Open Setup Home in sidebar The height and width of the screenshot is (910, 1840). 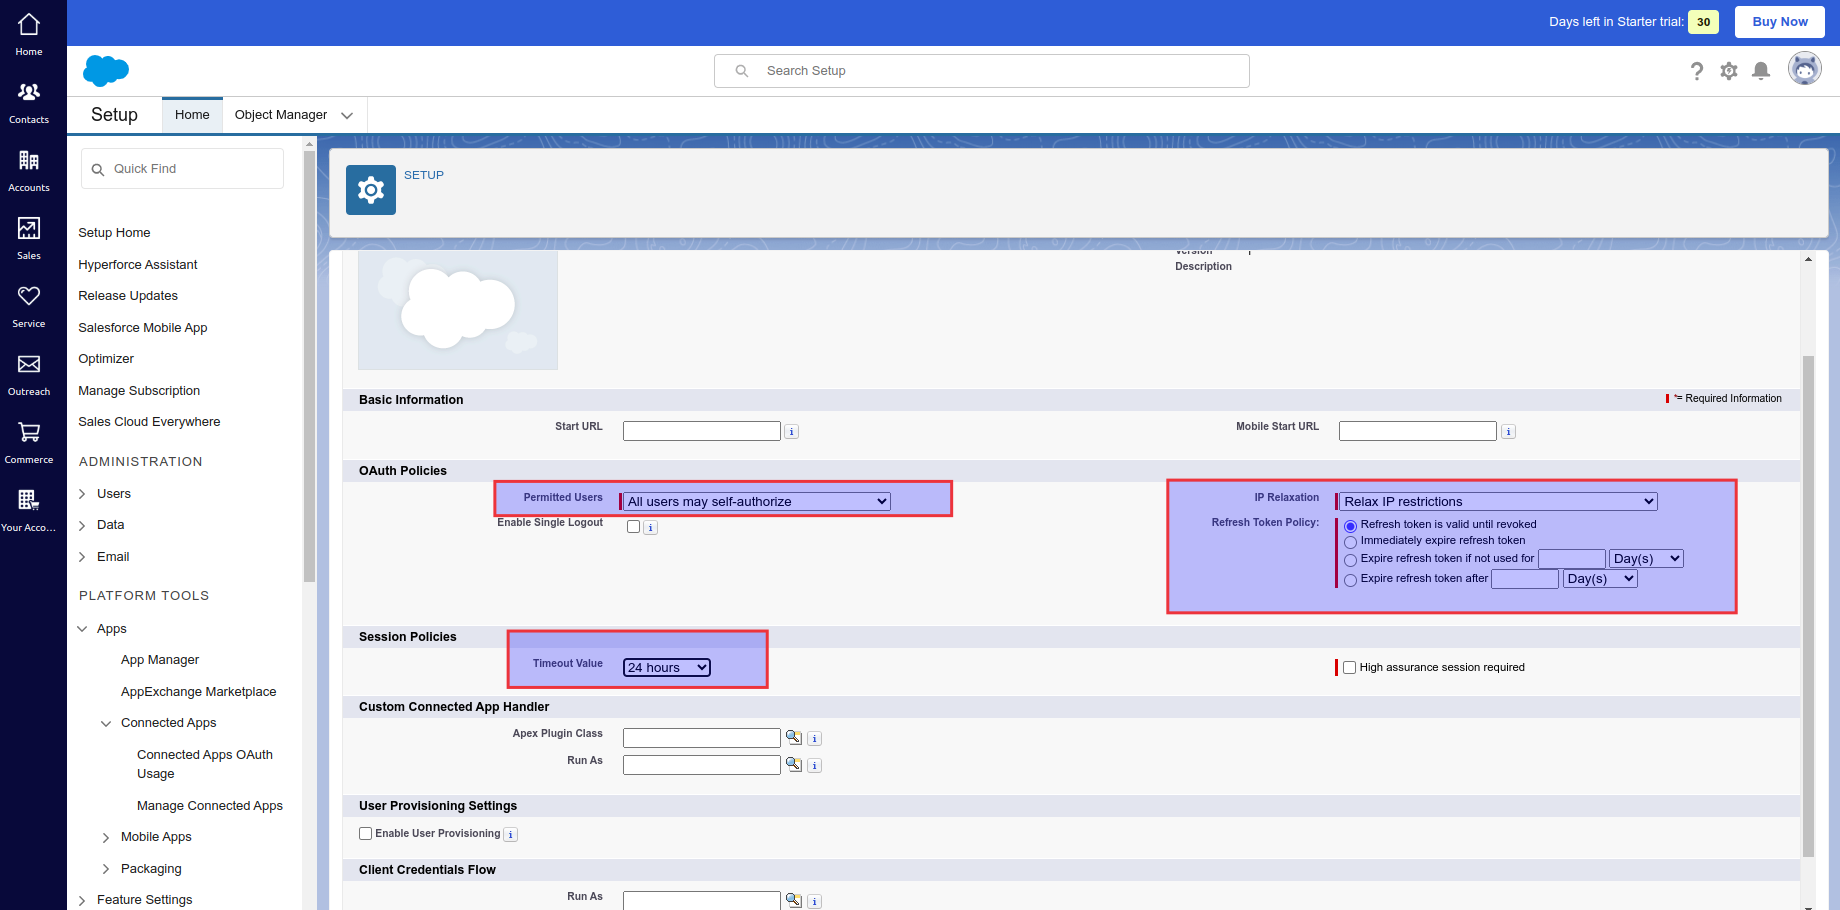point(114,233)
